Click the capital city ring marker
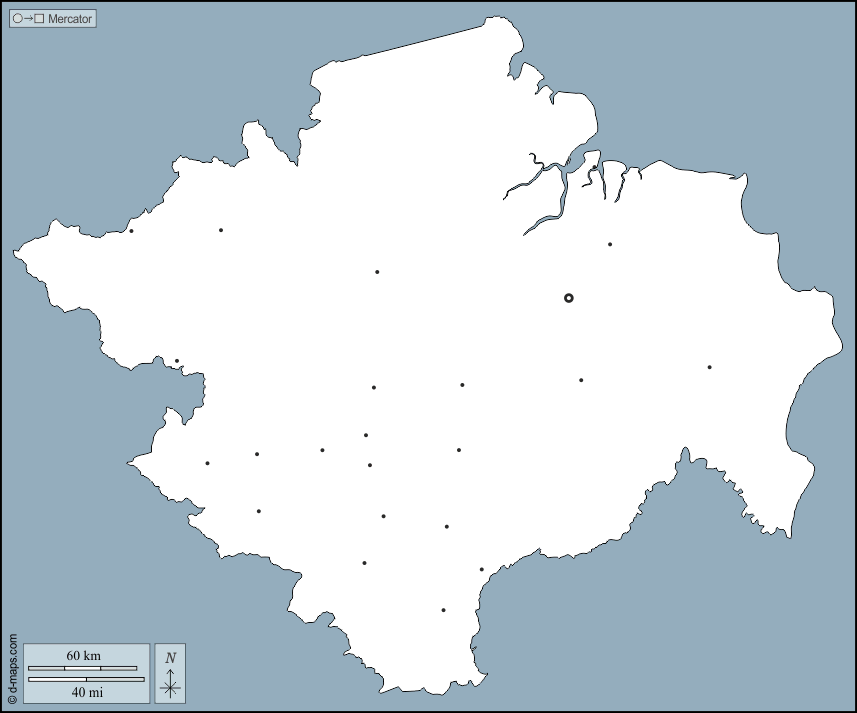This screenshot has width=857, height=713. click(569, 298)
